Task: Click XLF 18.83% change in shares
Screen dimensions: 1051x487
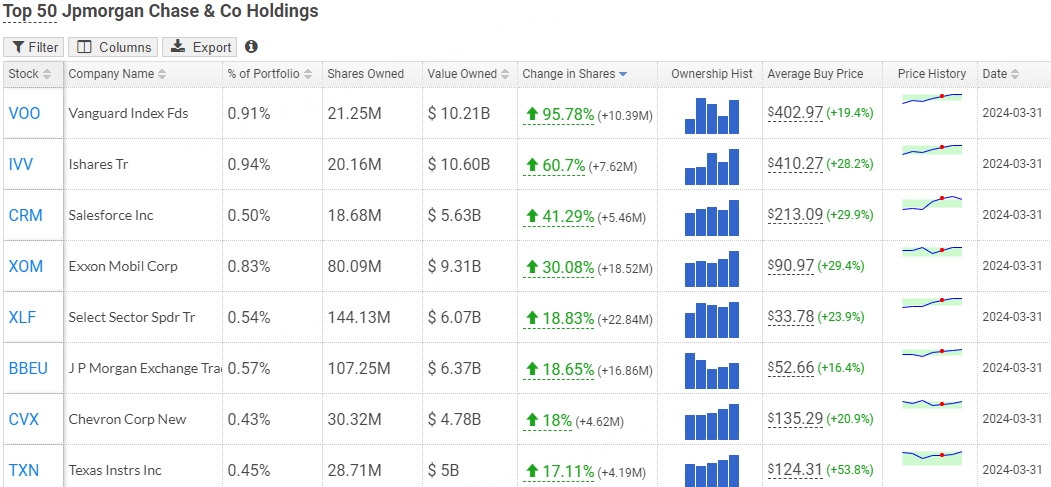Action: coord(558,318)
